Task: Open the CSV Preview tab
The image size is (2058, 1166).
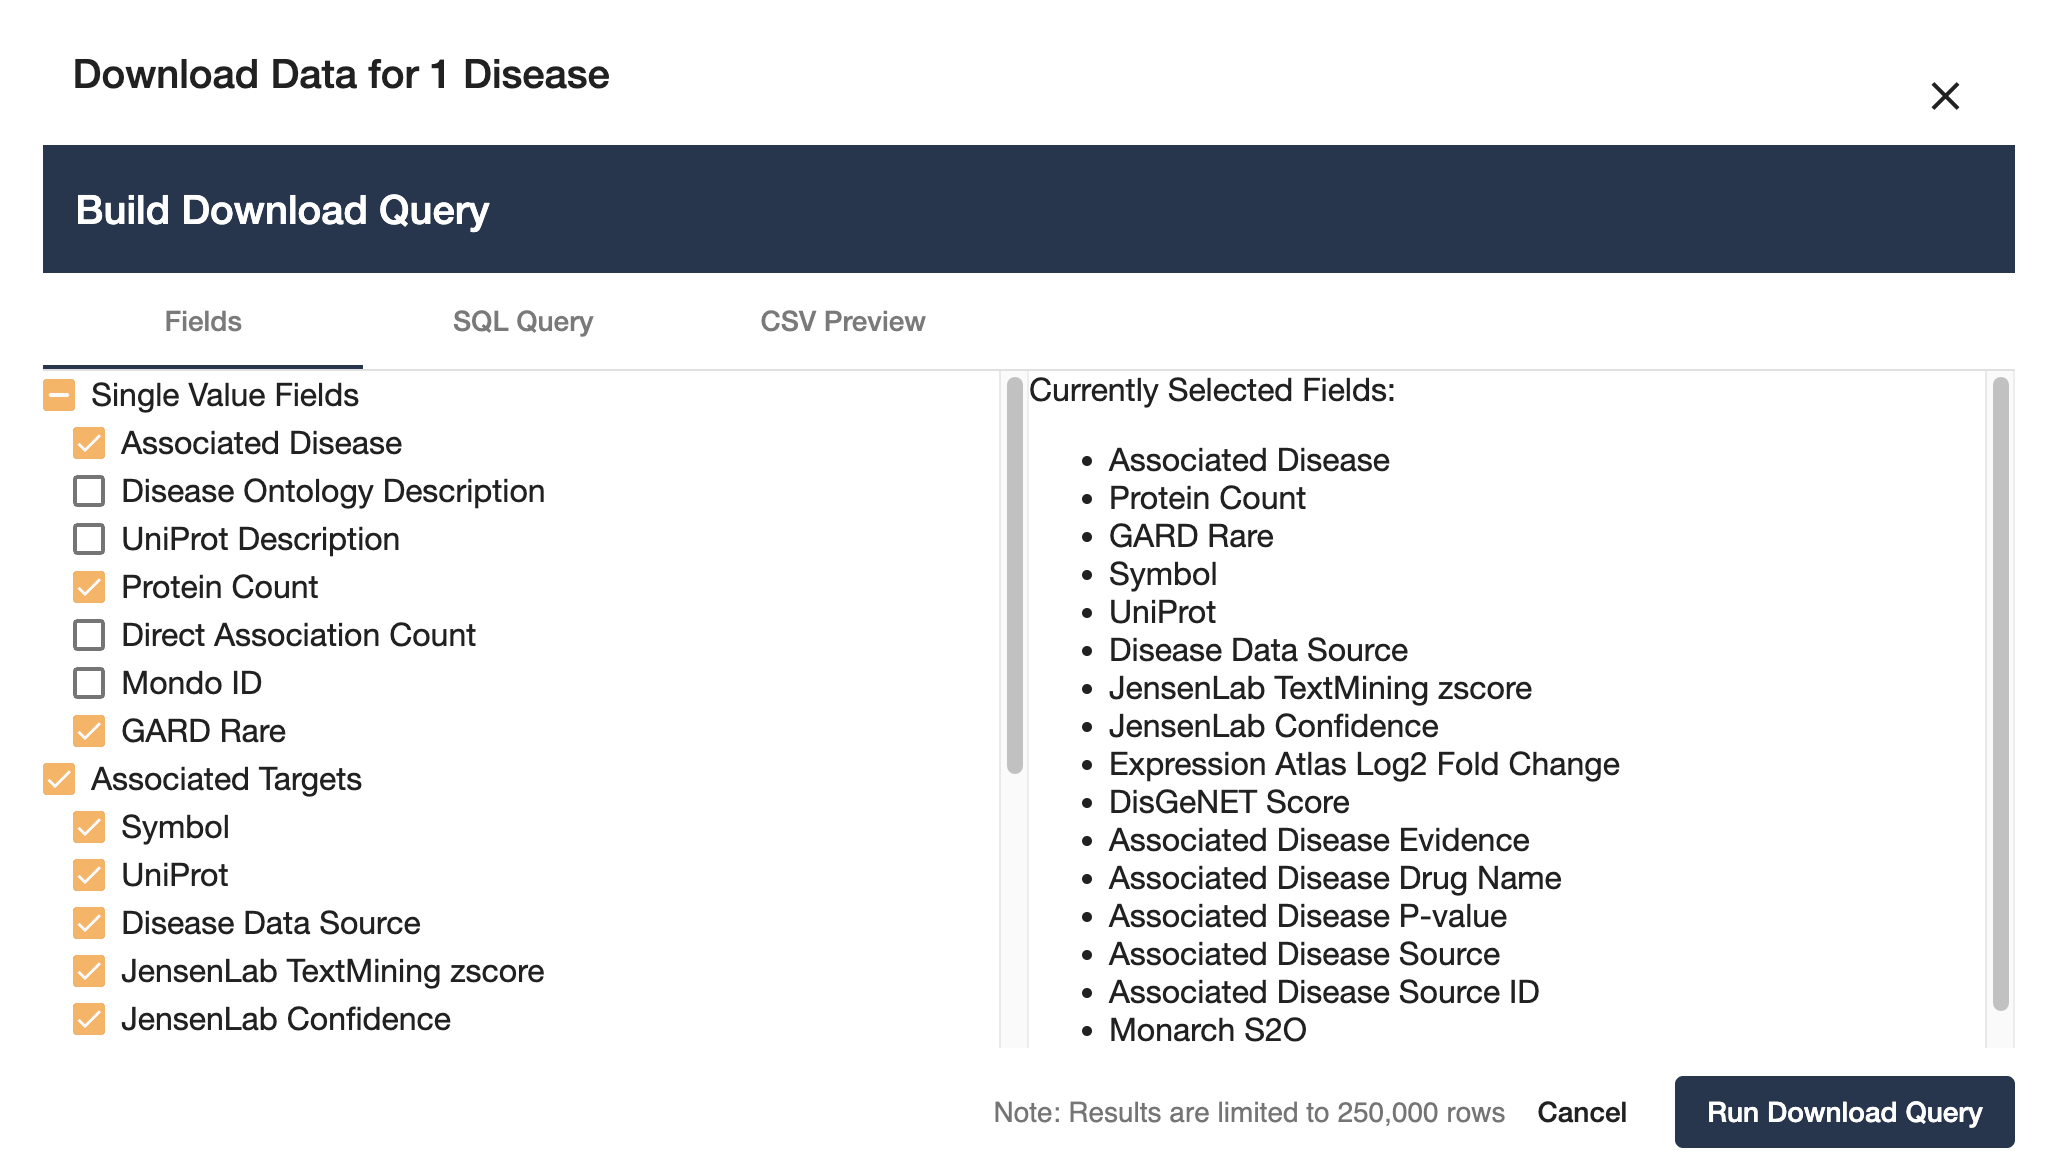Action: pyautogui.click(x=843, y=321)
